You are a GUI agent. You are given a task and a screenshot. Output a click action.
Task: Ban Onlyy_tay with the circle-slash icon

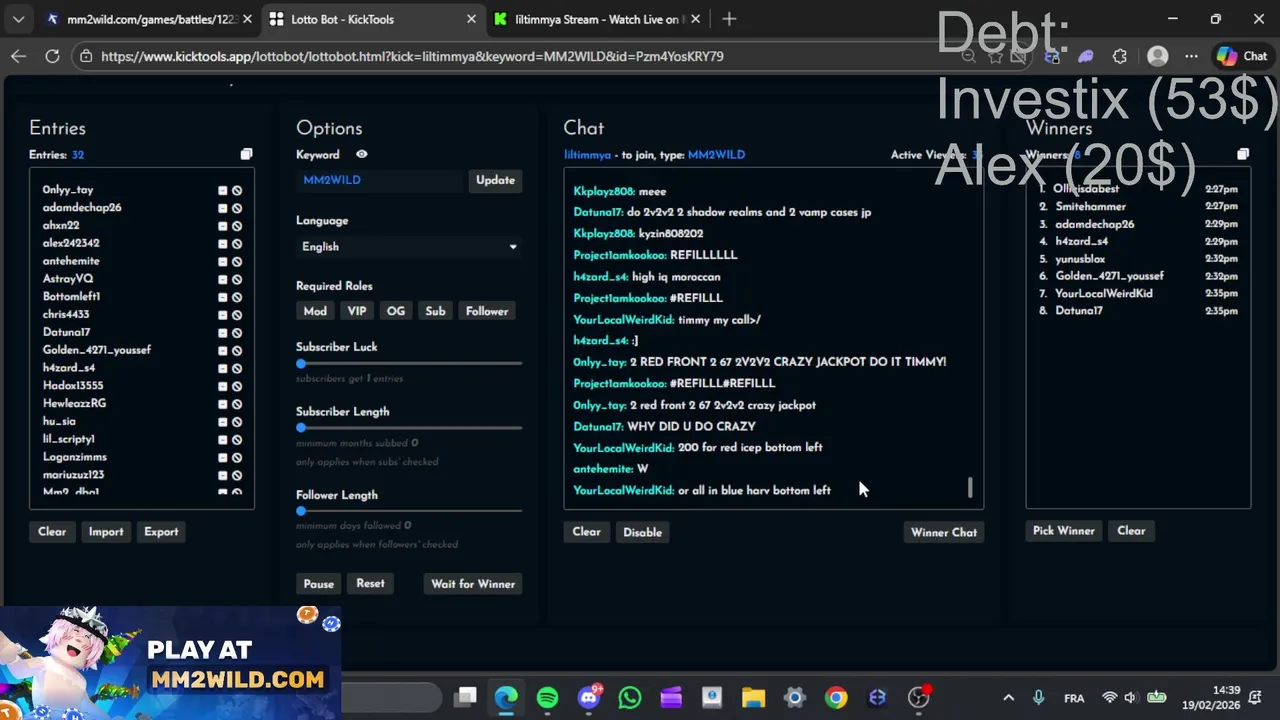click(x=237, y=190)
